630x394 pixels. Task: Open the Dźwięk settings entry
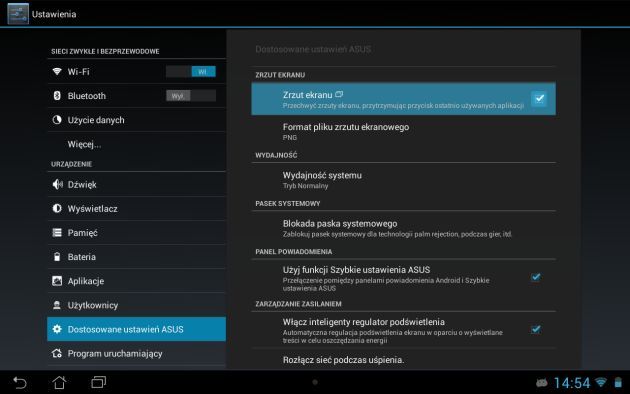click(x=136, y=184)
